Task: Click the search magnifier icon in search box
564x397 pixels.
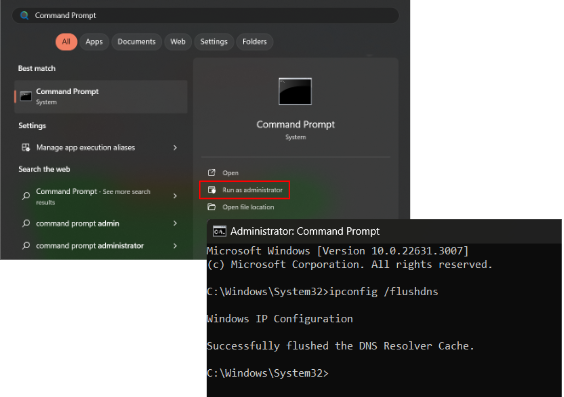Action: [24, 15]
